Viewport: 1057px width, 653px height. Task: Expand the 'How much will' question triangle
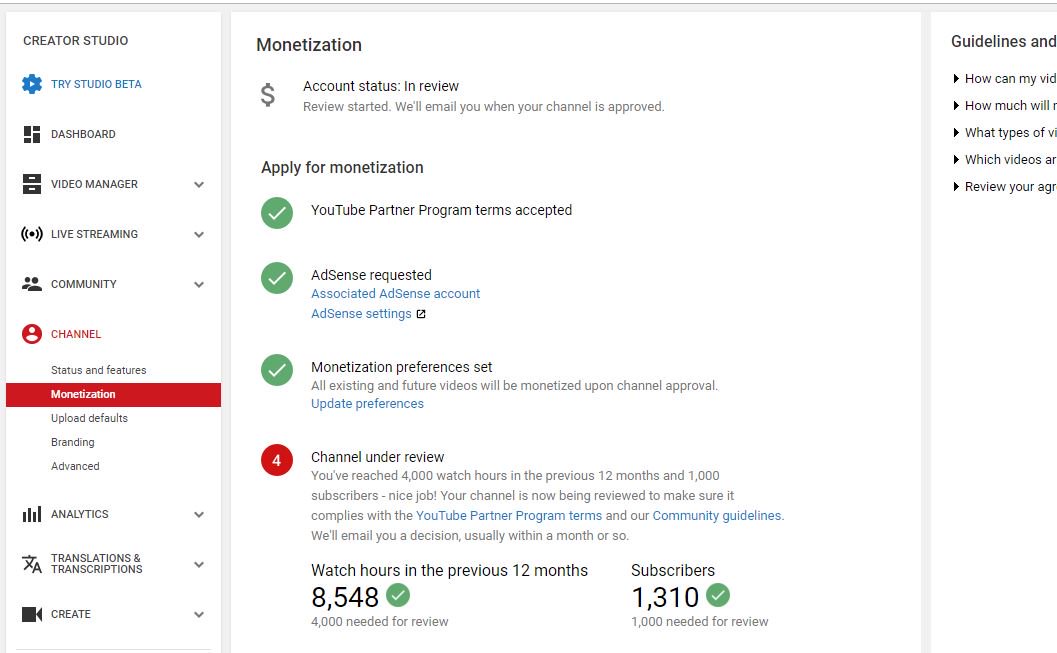tap(956, 106)
